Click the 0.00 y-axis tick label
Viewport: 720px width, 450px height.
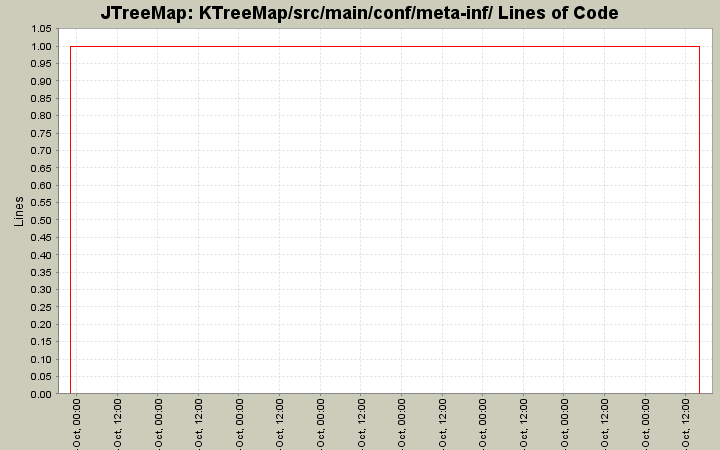point(41,394)
